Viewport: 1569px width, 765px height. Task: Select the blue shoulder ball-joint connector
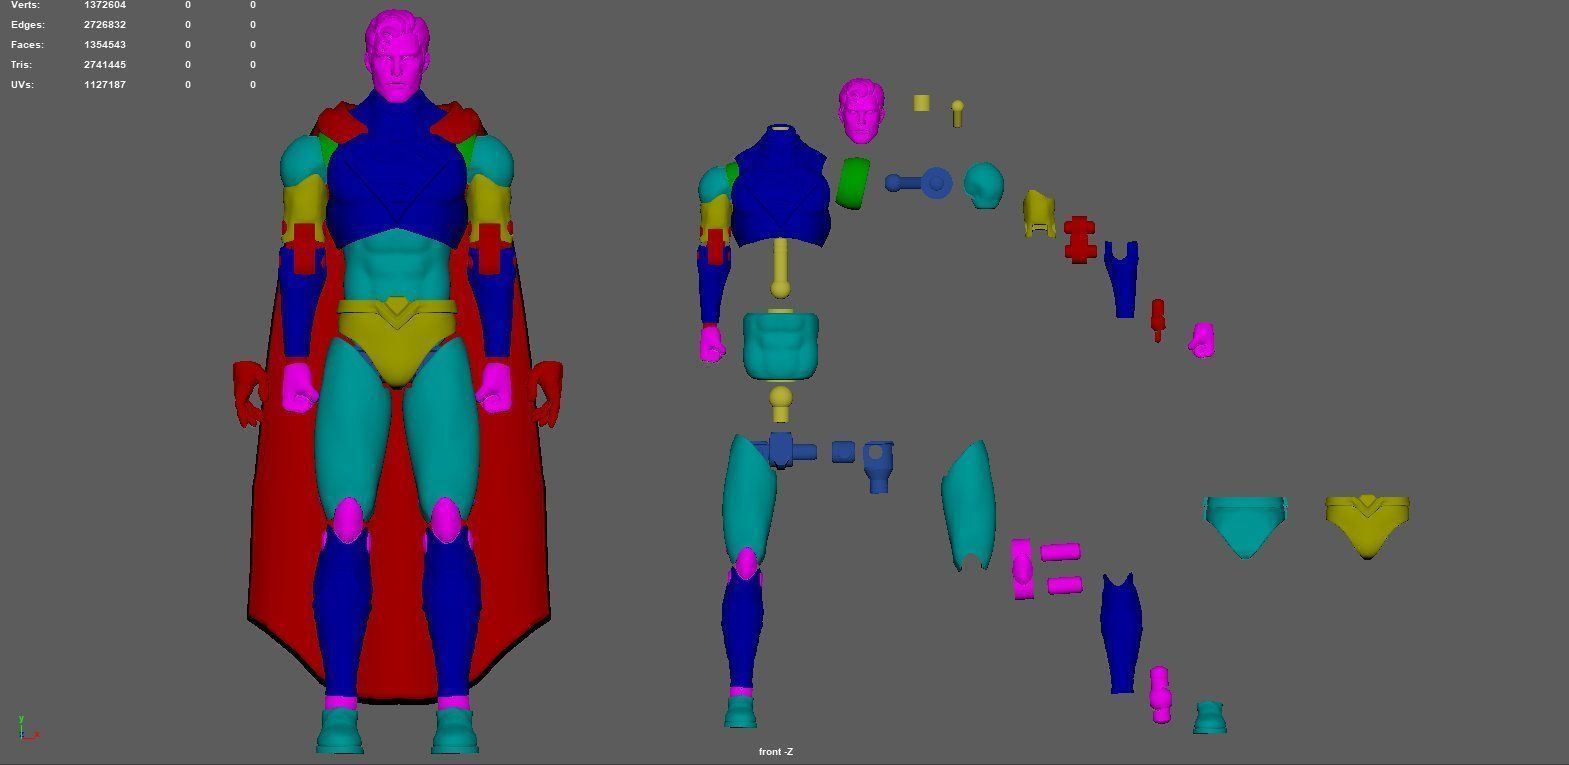919,183
